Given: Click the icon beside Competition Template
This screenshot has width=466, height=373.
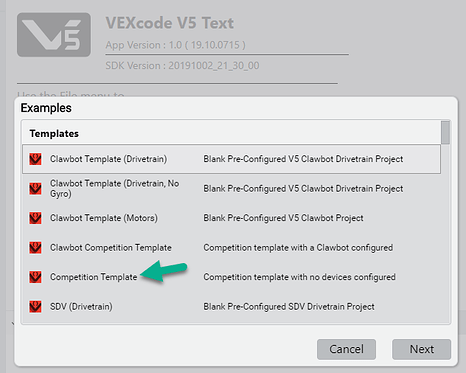Looking at the screenshot, I should pyautogui.click(x=35, y=277).
